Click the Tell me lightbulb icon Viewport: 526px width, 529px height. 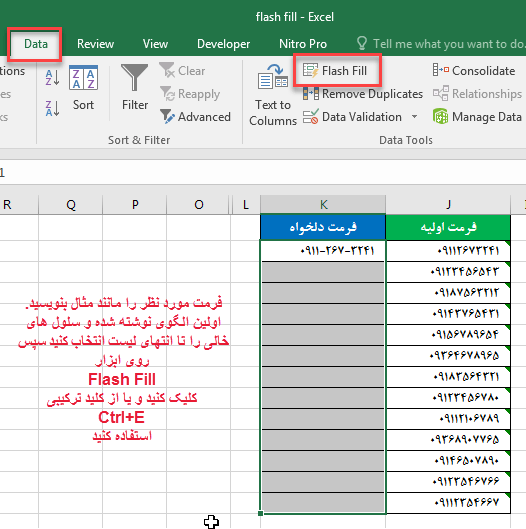click(x=362, y=44)
